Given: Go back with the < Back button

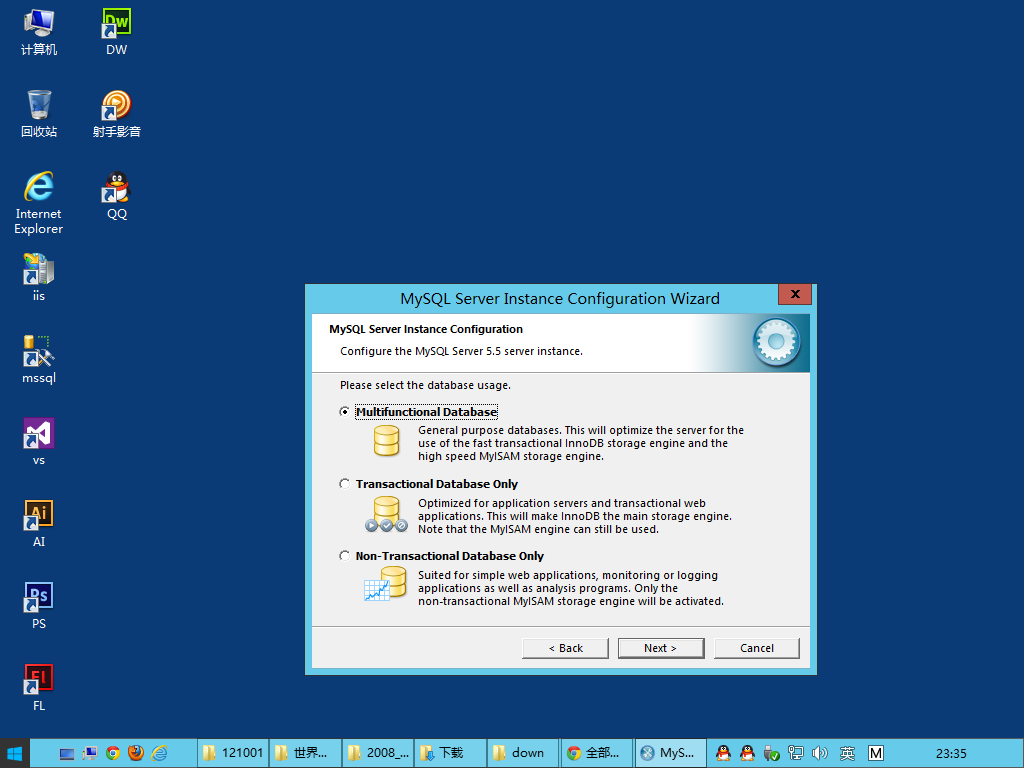Looking at the screenshot, I should 565,648.
